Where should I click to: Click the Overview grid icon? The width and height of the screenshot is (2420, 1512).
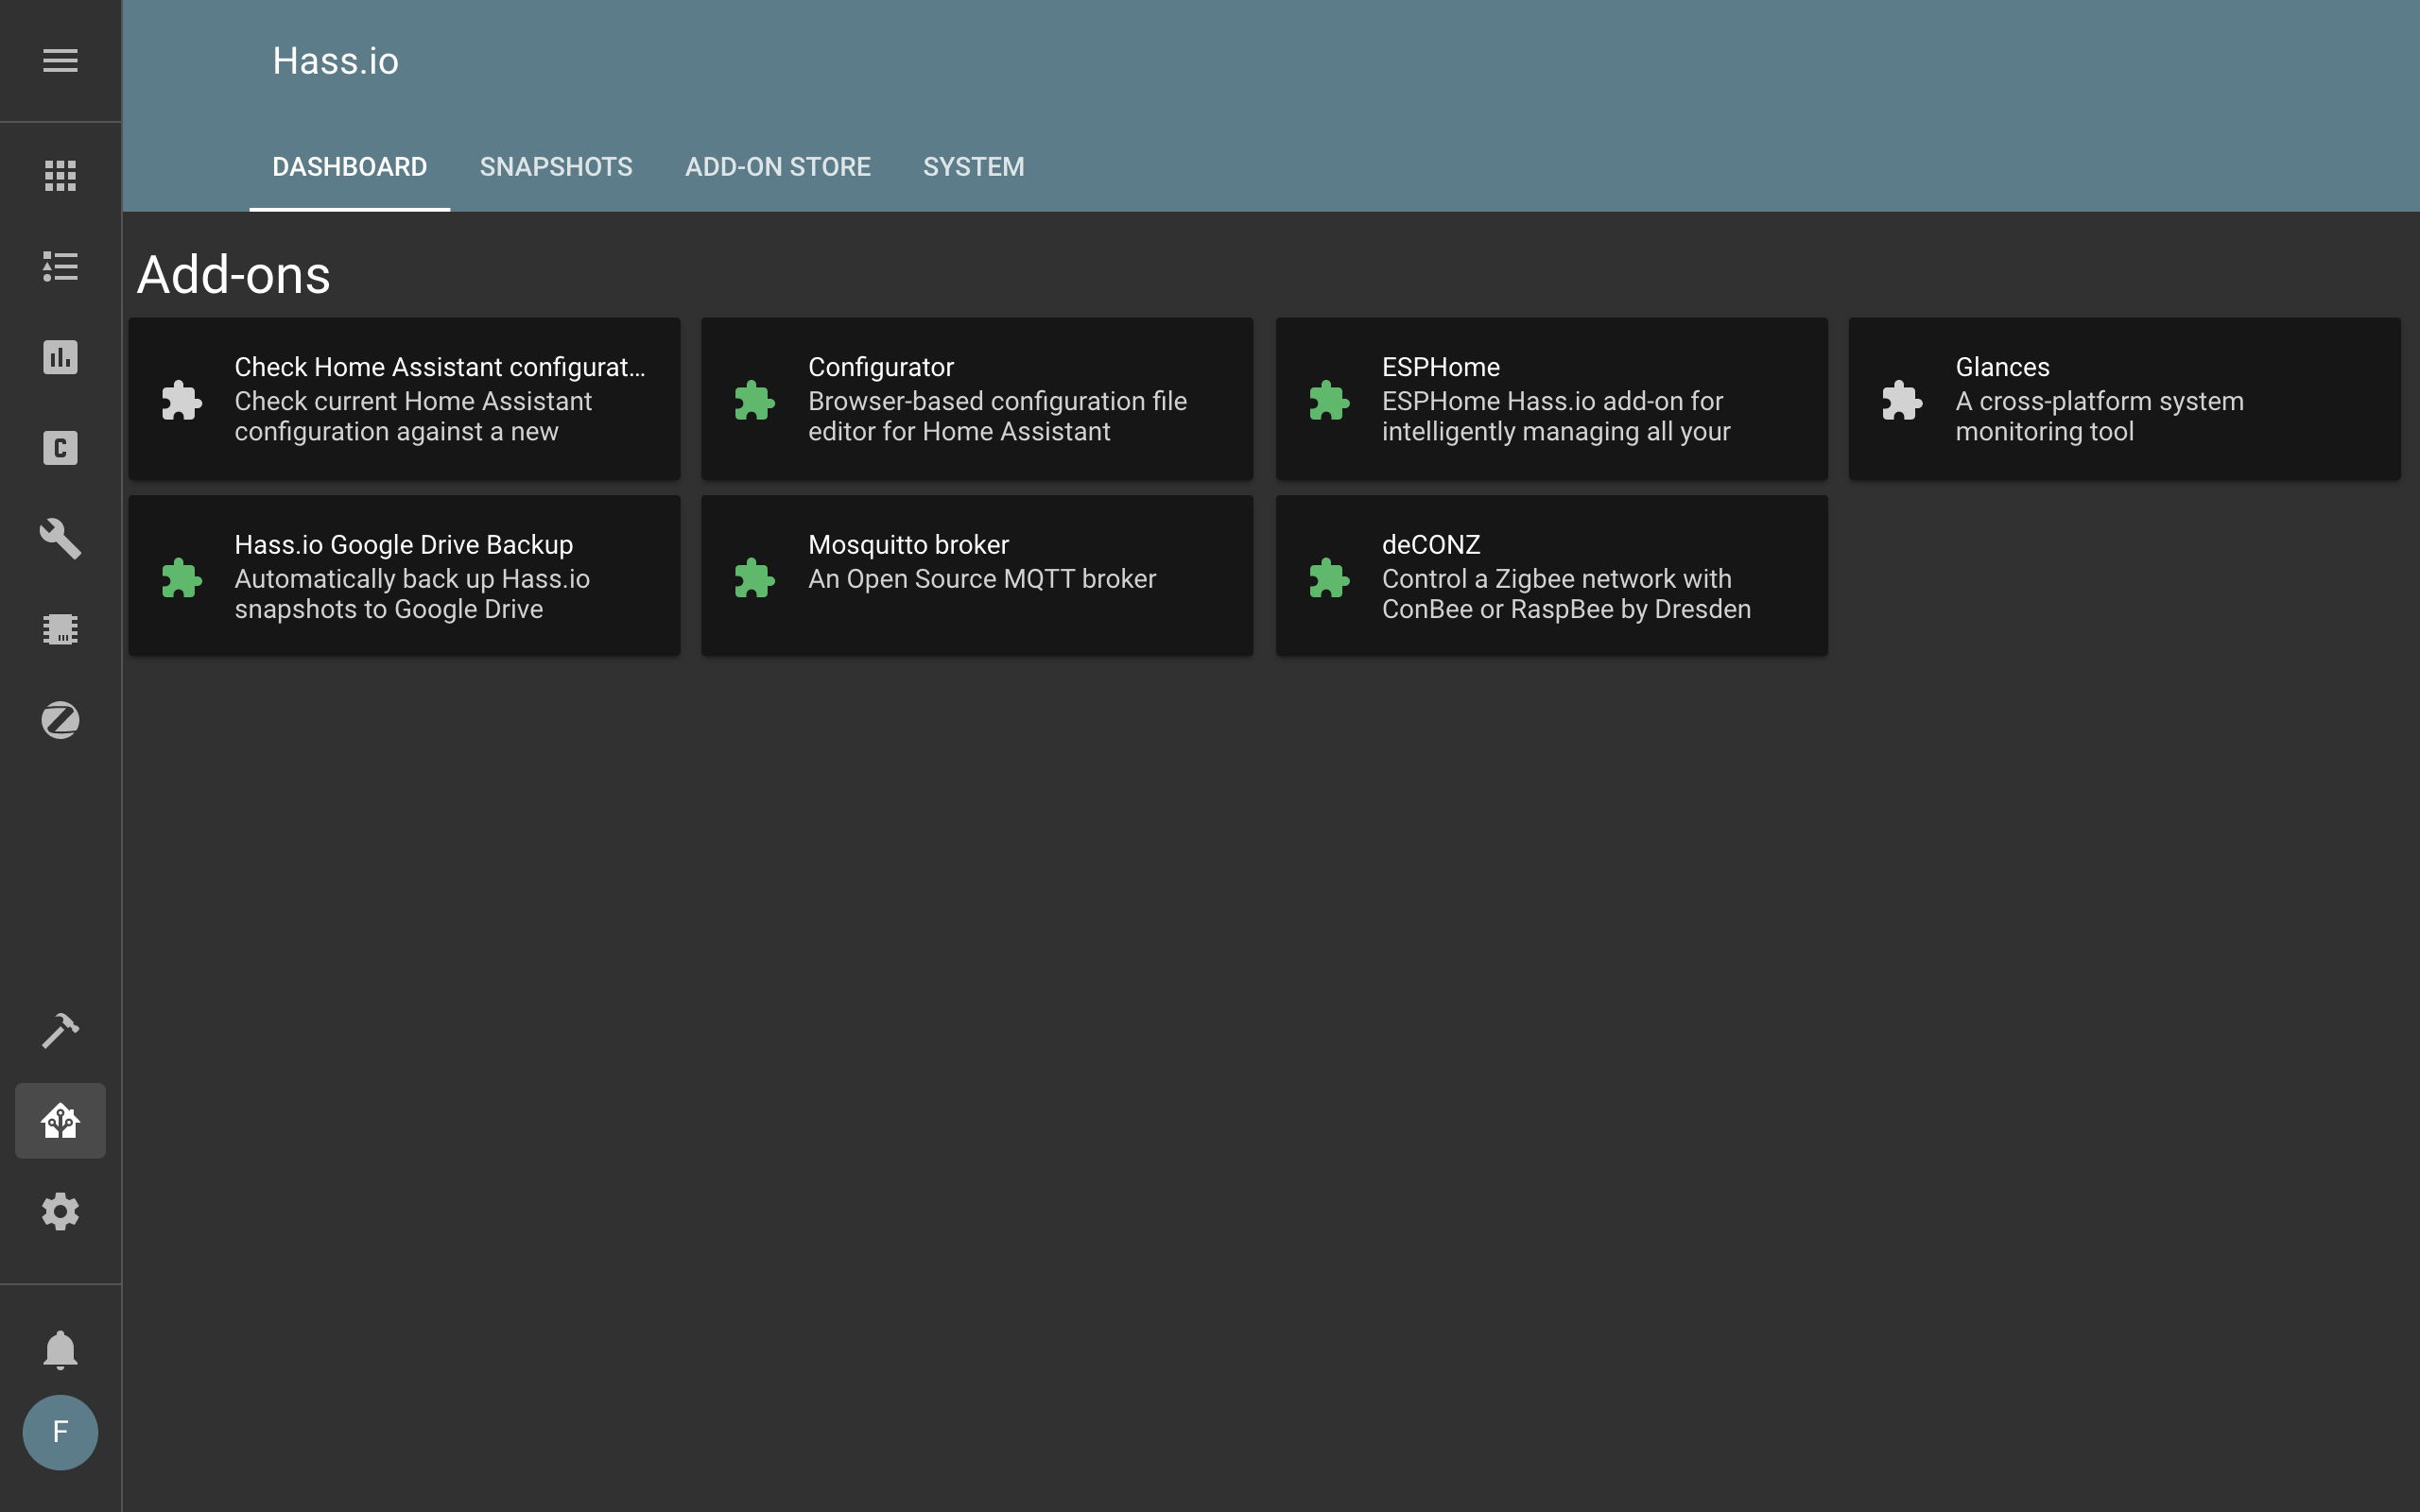60,176
